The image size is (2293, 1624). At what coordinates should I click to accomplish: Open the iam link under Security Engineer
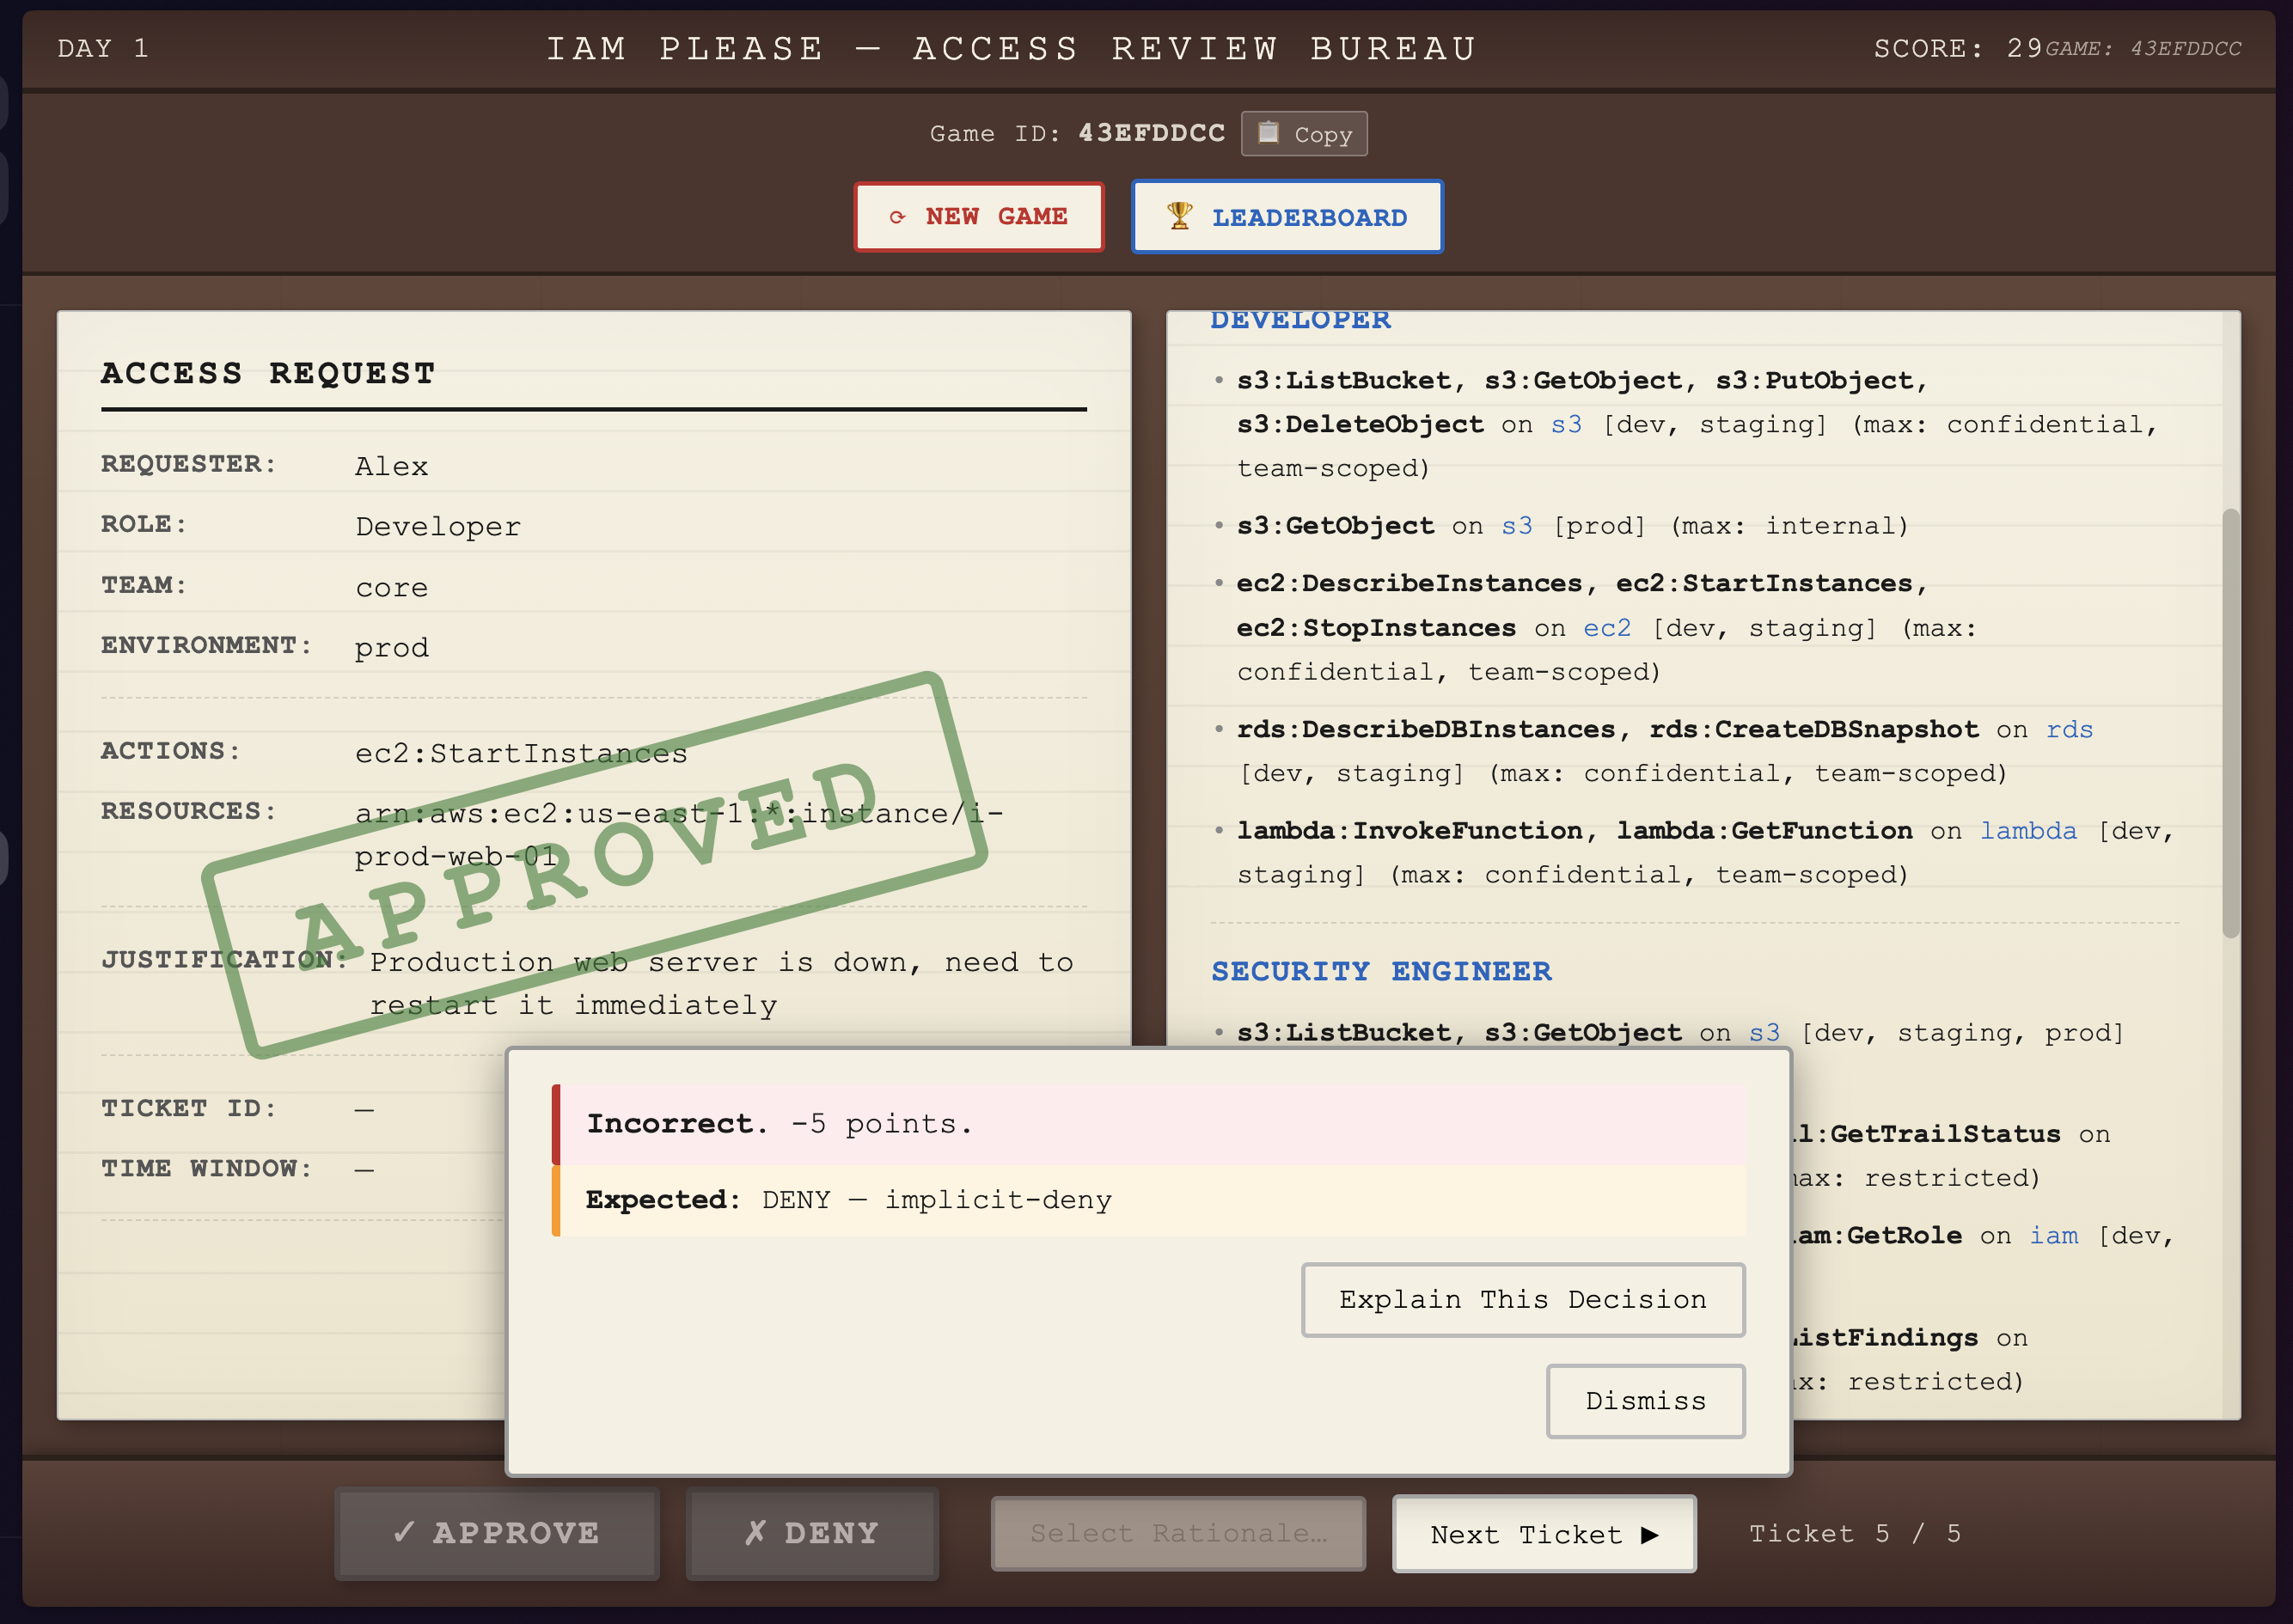[x=2052, y=1236]
